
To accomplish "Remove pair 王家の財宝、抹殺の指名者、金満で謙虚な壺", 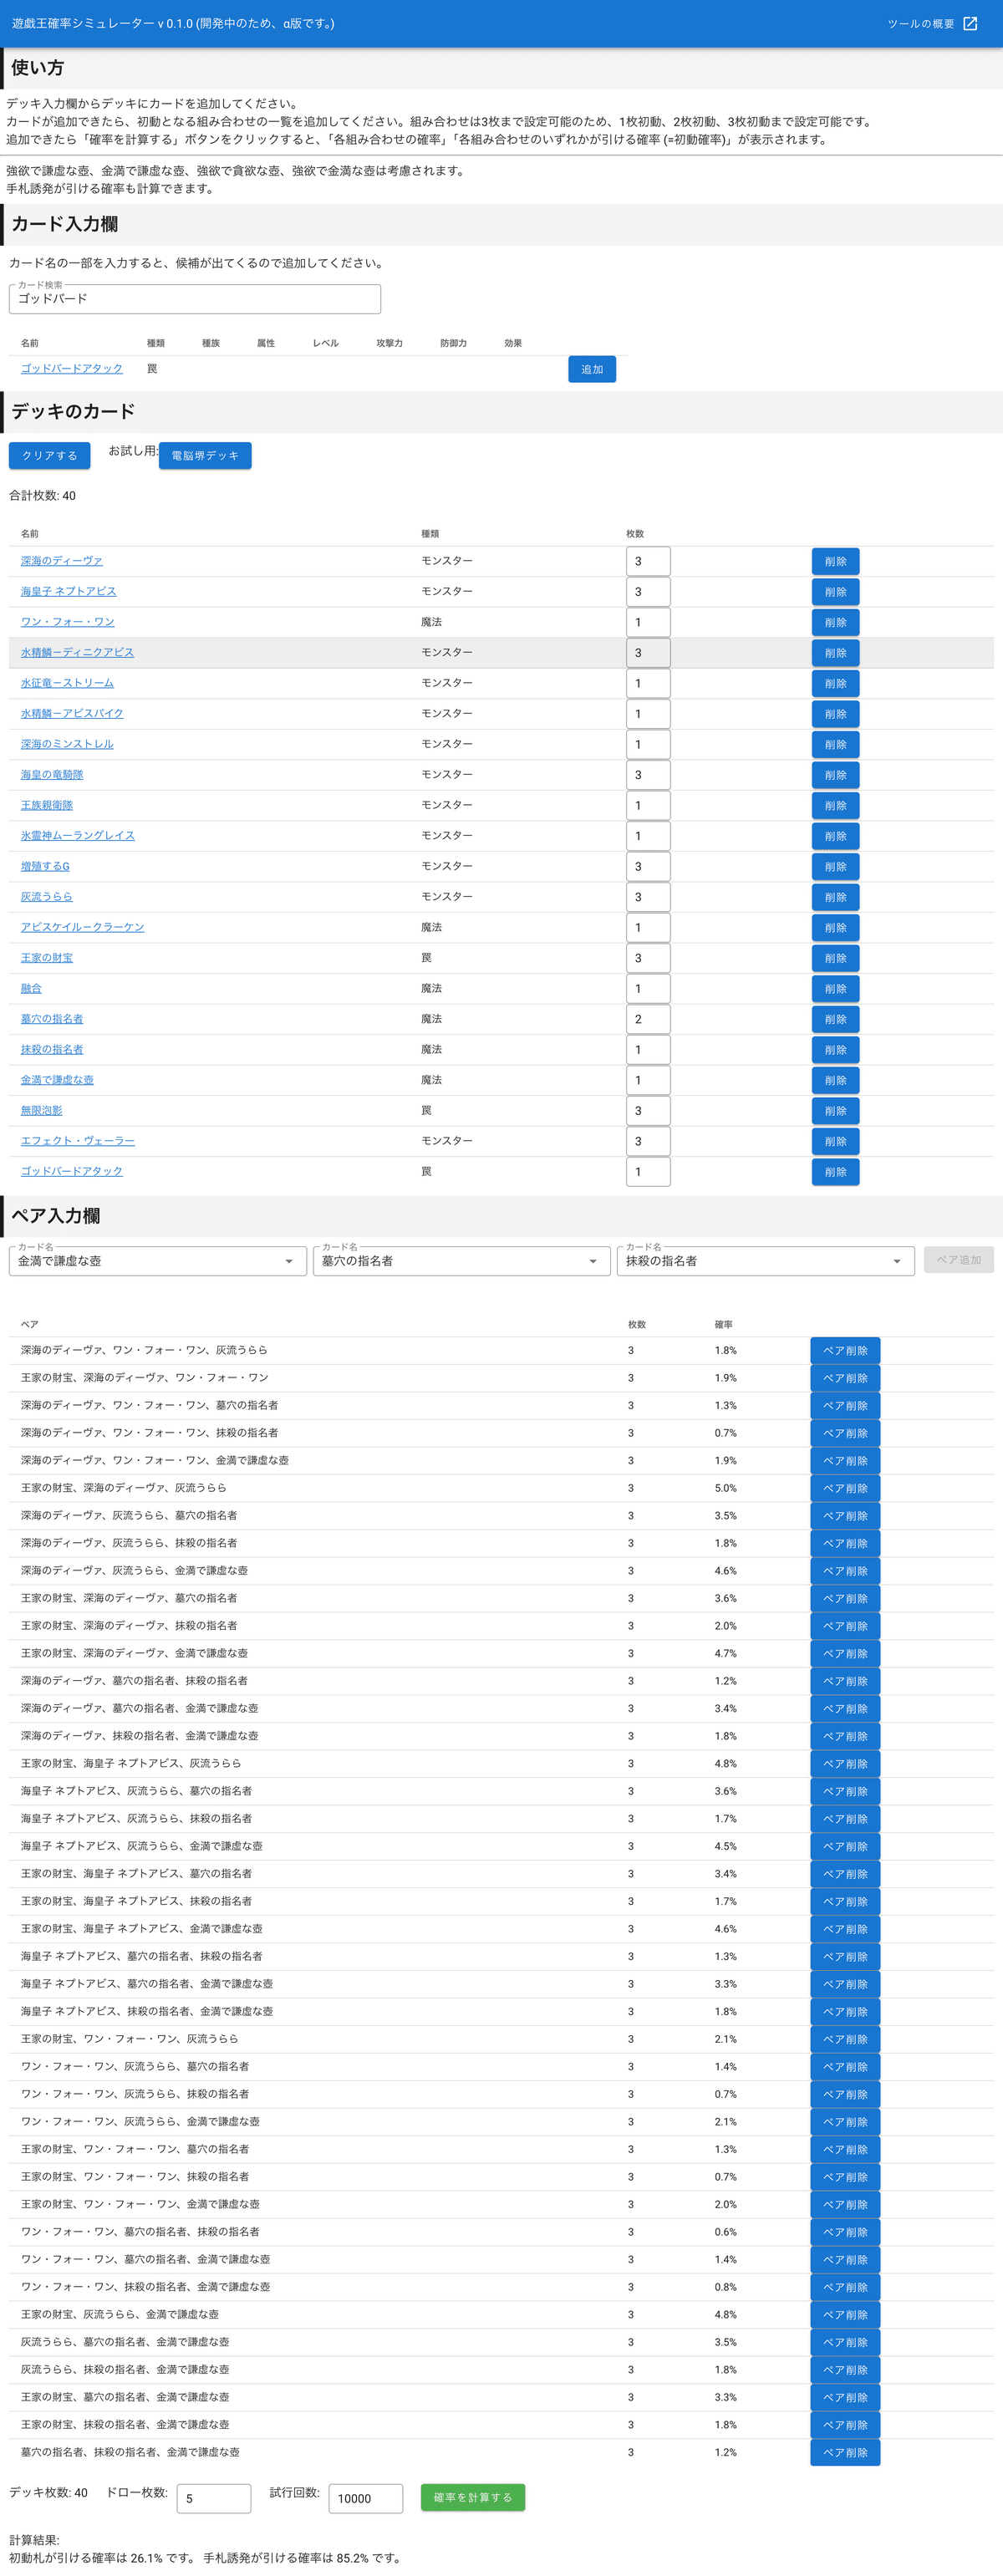I will coord(845,2425).
